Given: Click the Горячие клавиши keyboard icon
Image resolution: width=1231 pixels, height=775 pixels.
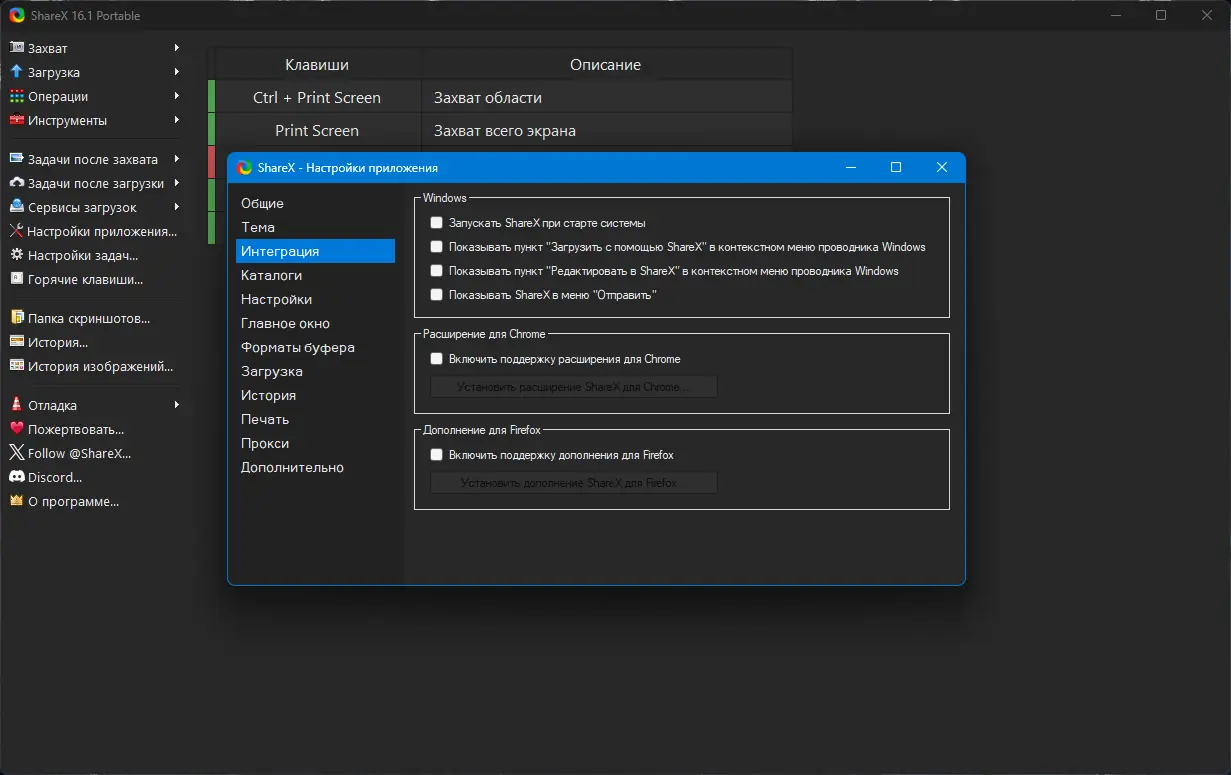Looking at the screenshot, I should [x=16, y=280].
